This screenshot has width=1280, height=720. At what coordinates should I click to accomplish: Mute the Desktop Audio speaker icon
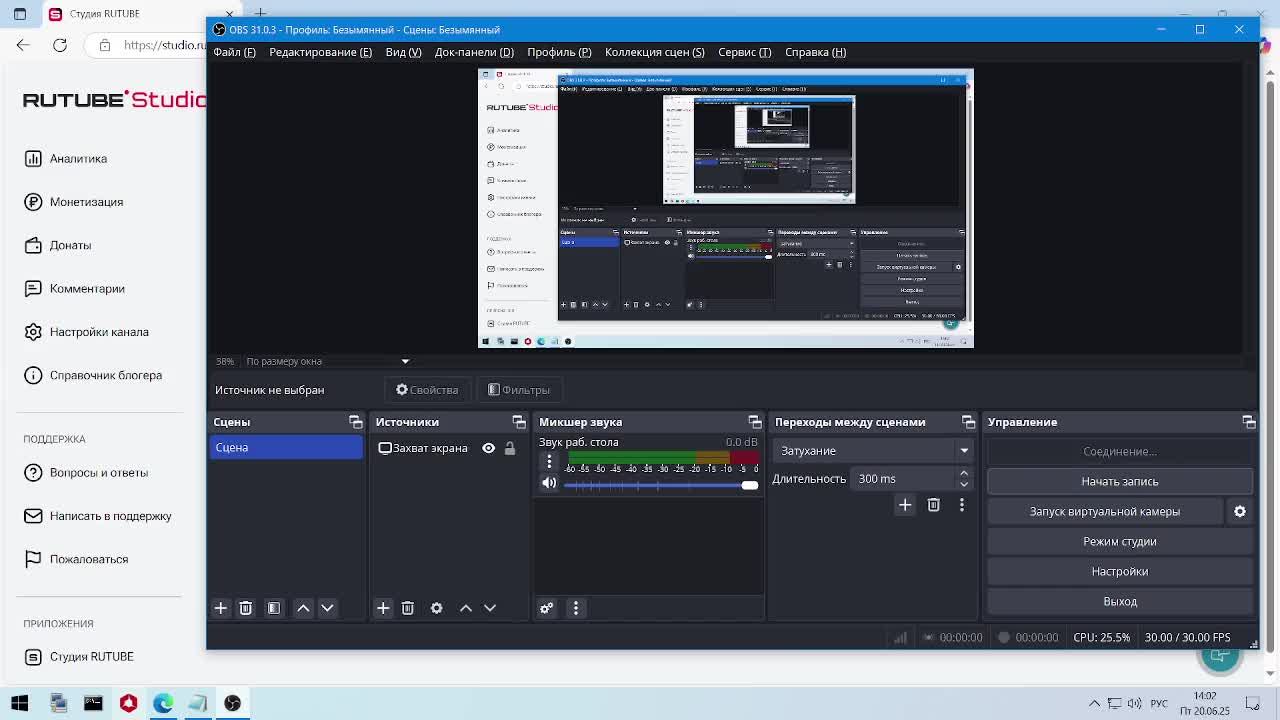pos(549,483)
